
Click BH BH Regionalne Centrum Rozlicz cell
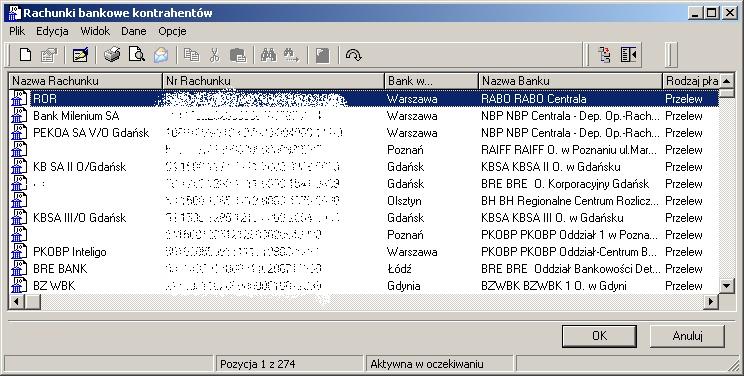tap(570, 201)
